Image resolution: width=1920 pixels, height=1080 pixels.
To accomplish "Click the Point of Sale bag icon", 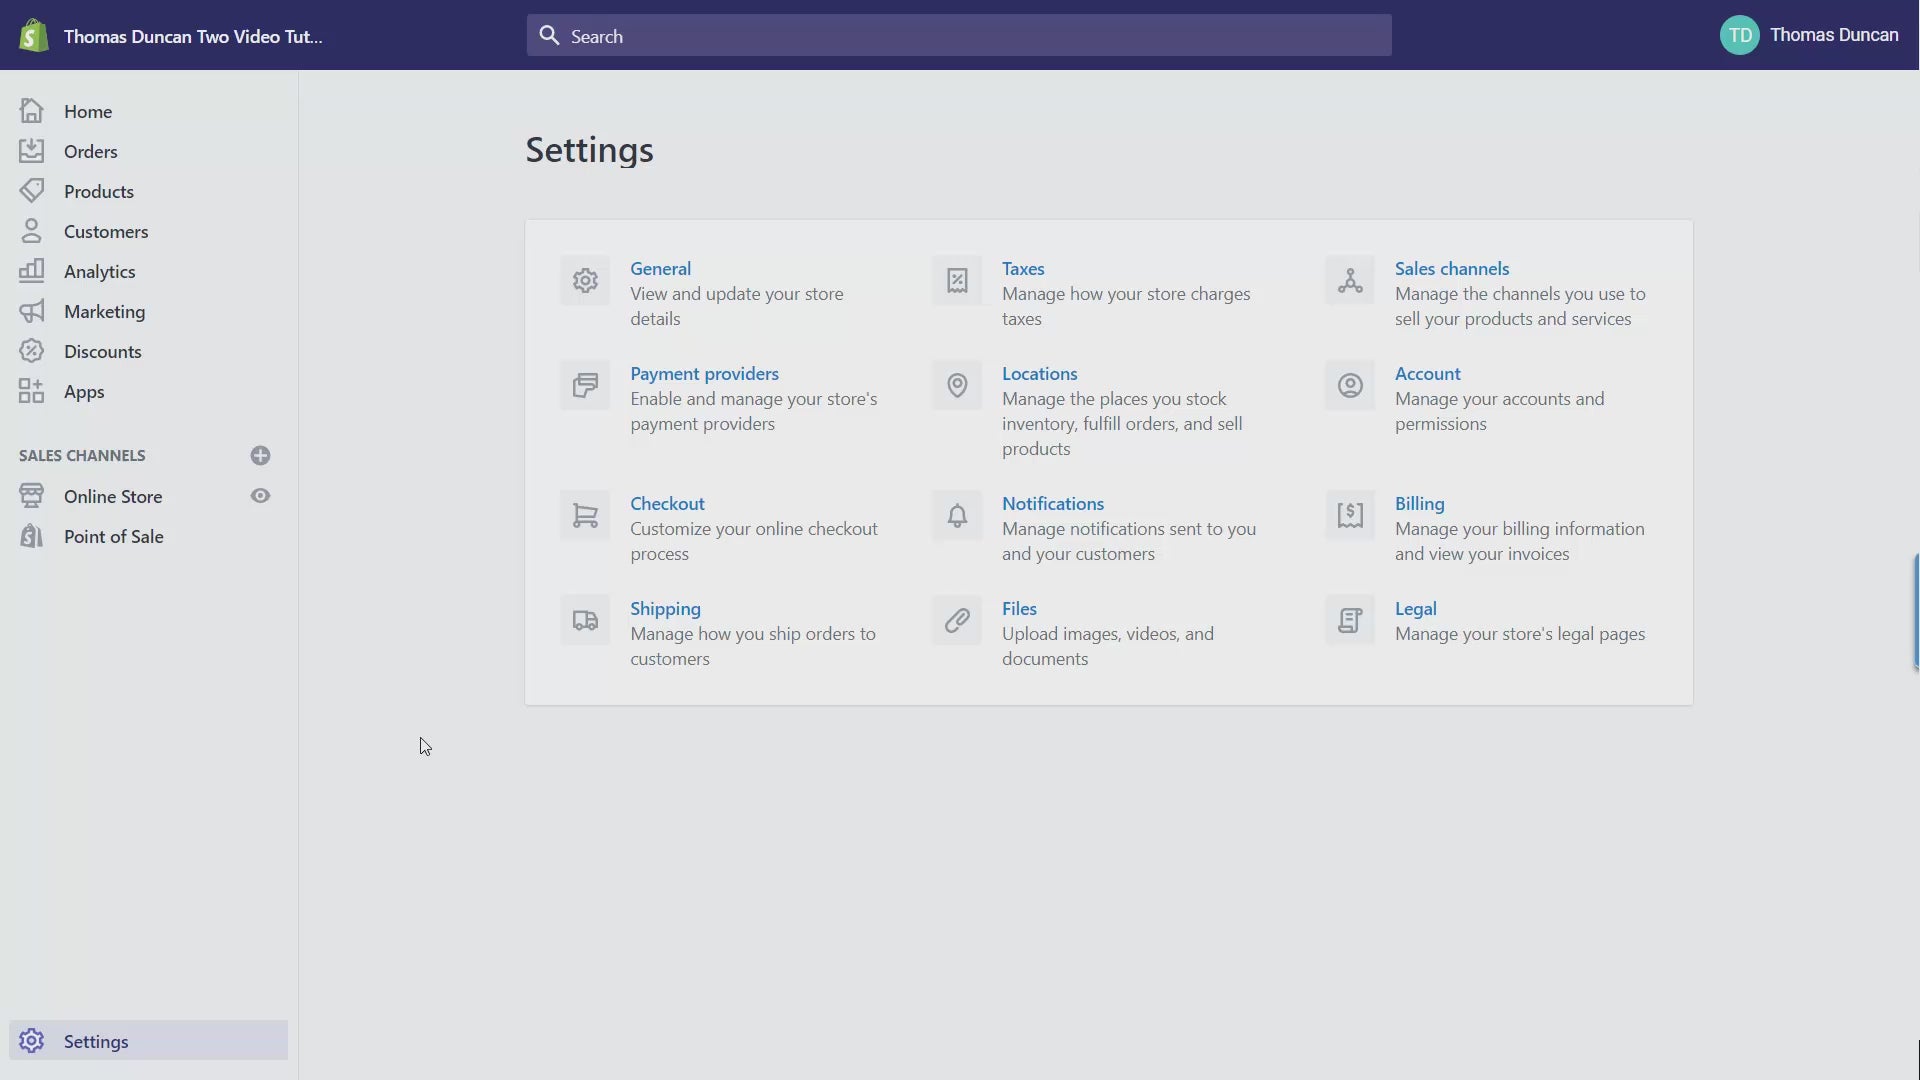I will (31, 536).
